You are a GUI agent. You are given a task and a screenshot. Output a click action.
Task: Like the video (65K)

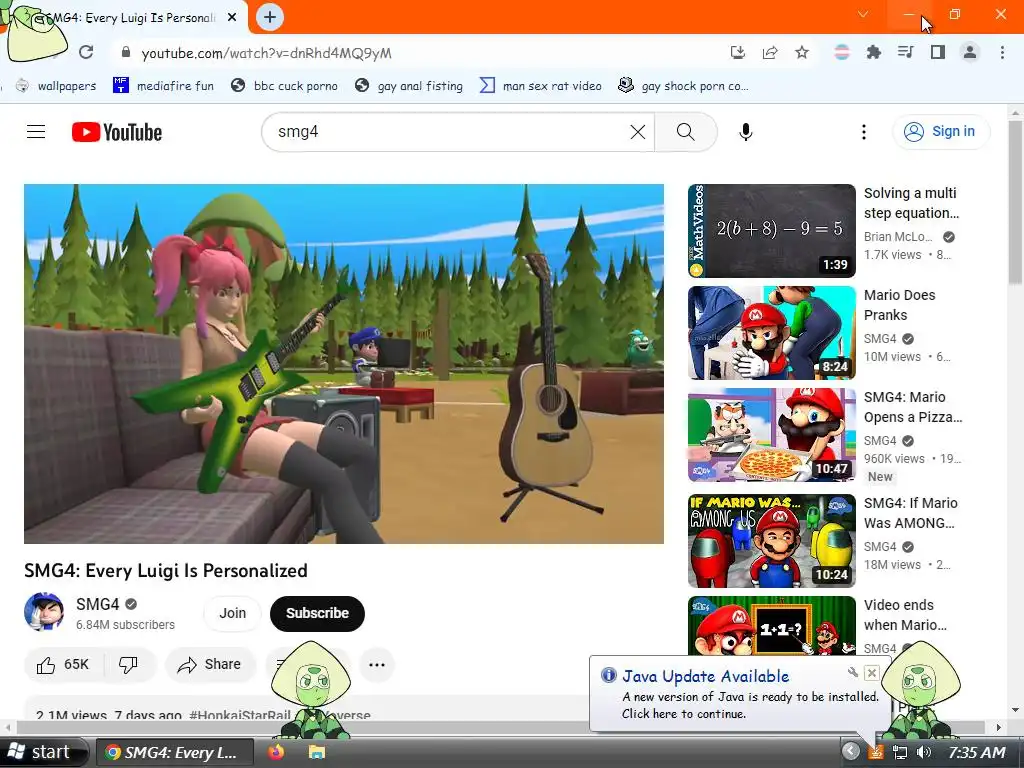click(63, 665)
